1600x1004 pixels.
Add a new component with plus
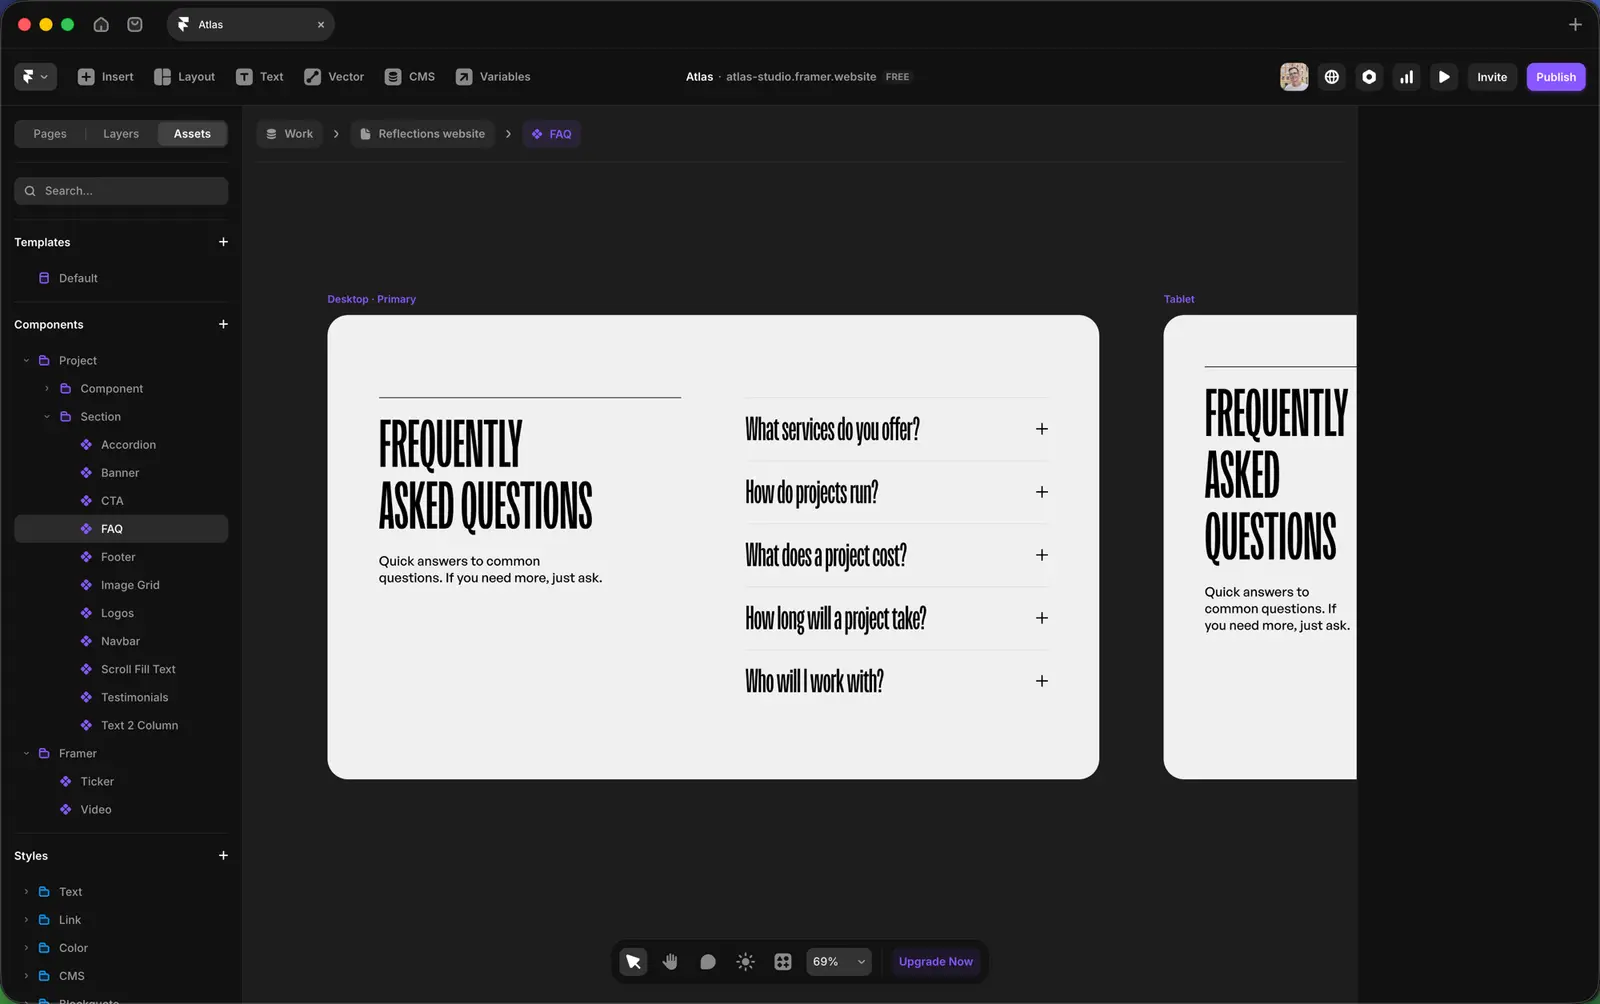[x=223, y=324]
